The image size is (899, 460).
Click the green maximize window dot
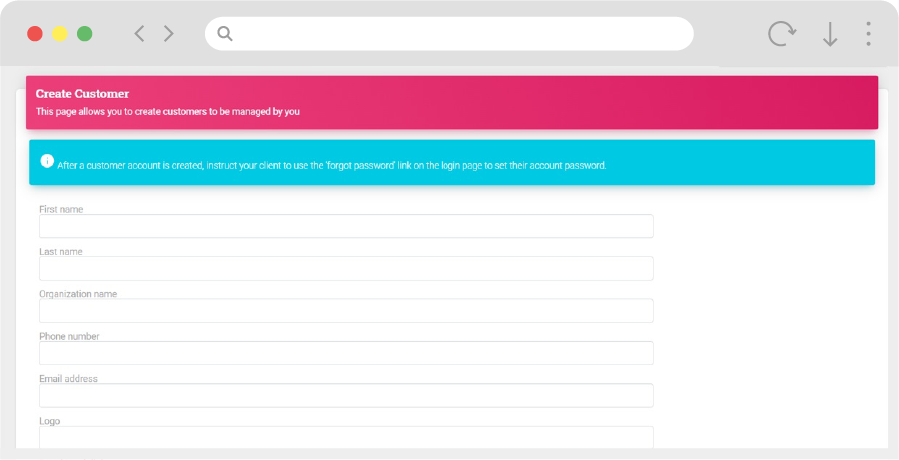(x=85, y=34)
